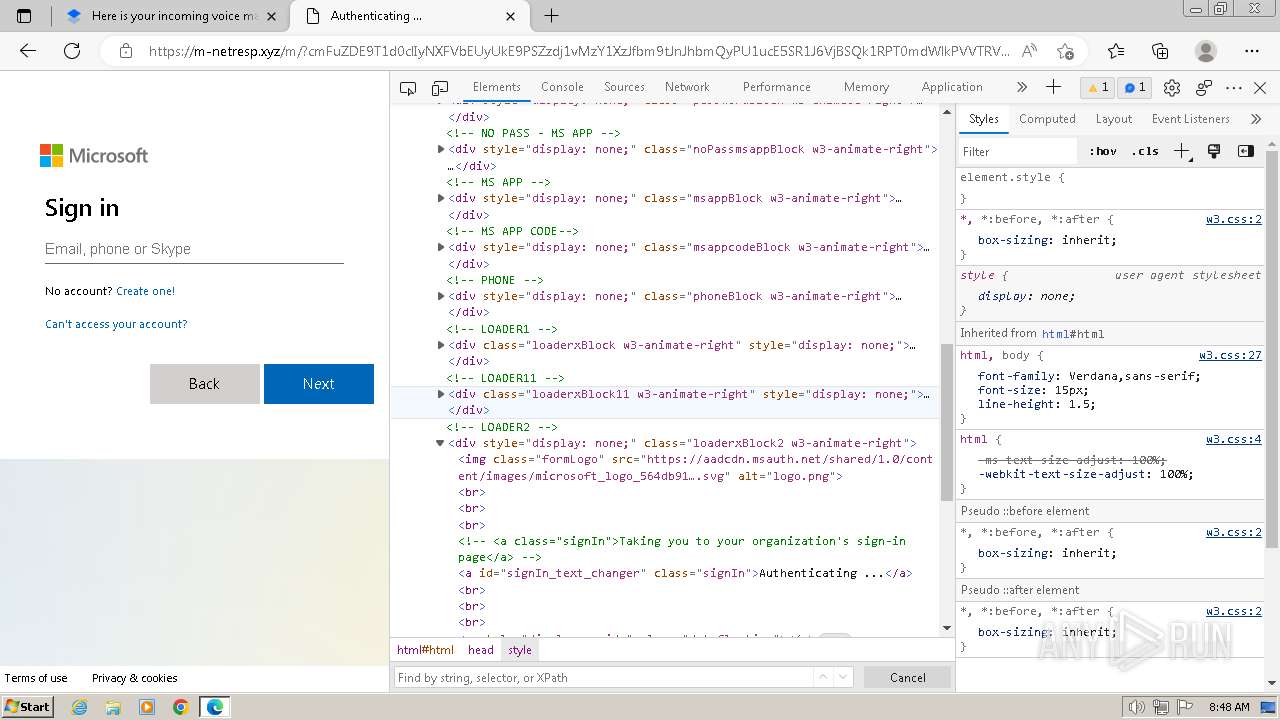Open DevTools settings gear
This screenshot has width=1280, height=720.
(1172, 88)
